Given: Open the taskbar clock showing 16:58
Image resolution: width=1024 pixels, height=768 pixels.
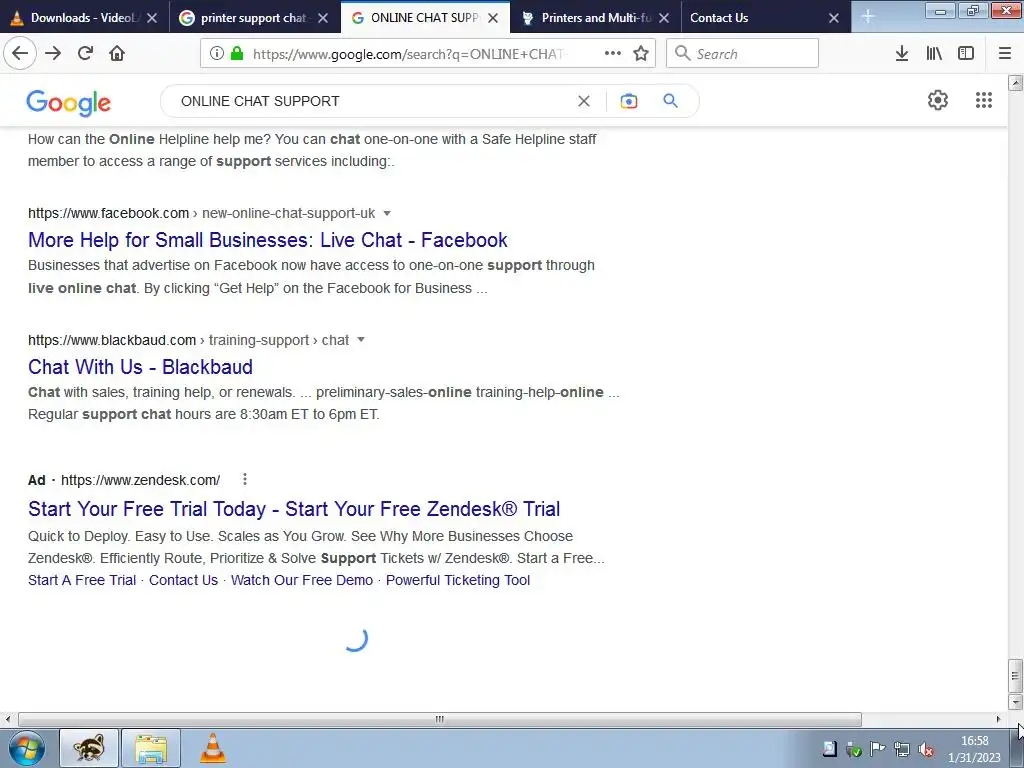Looking at the screenshot, I should [974, 749].
